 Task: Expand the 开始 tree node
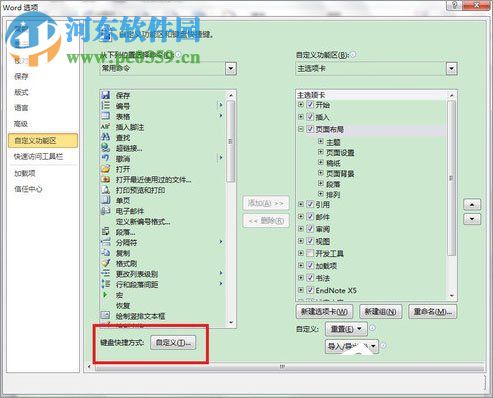[x=301, y=105]
